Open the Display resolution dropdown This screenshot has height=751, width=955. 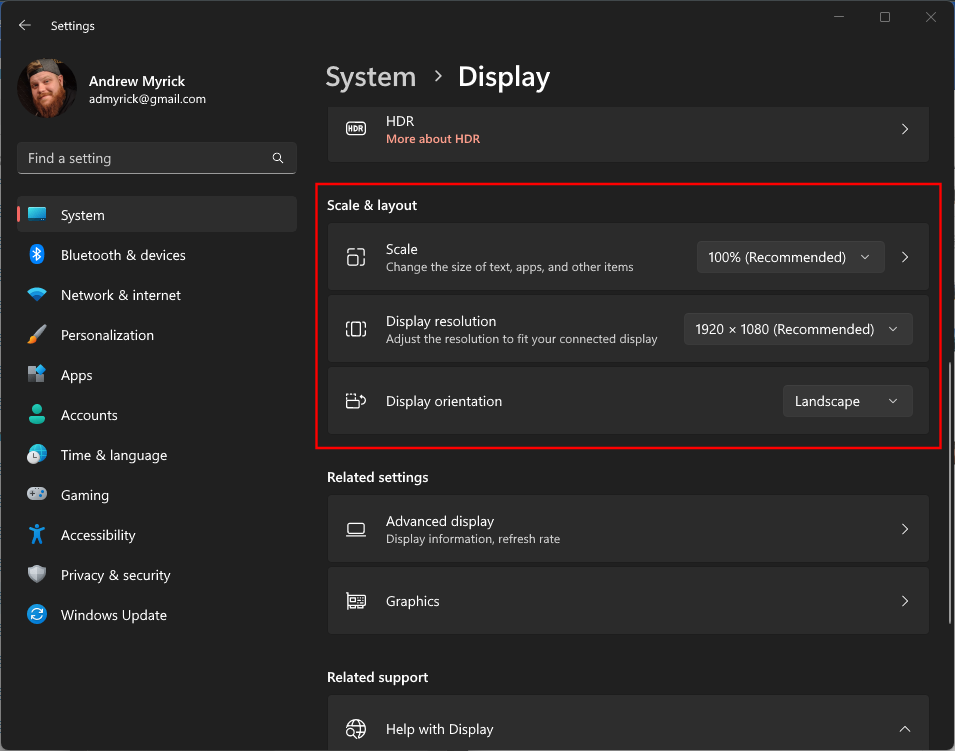click(797, 329)
